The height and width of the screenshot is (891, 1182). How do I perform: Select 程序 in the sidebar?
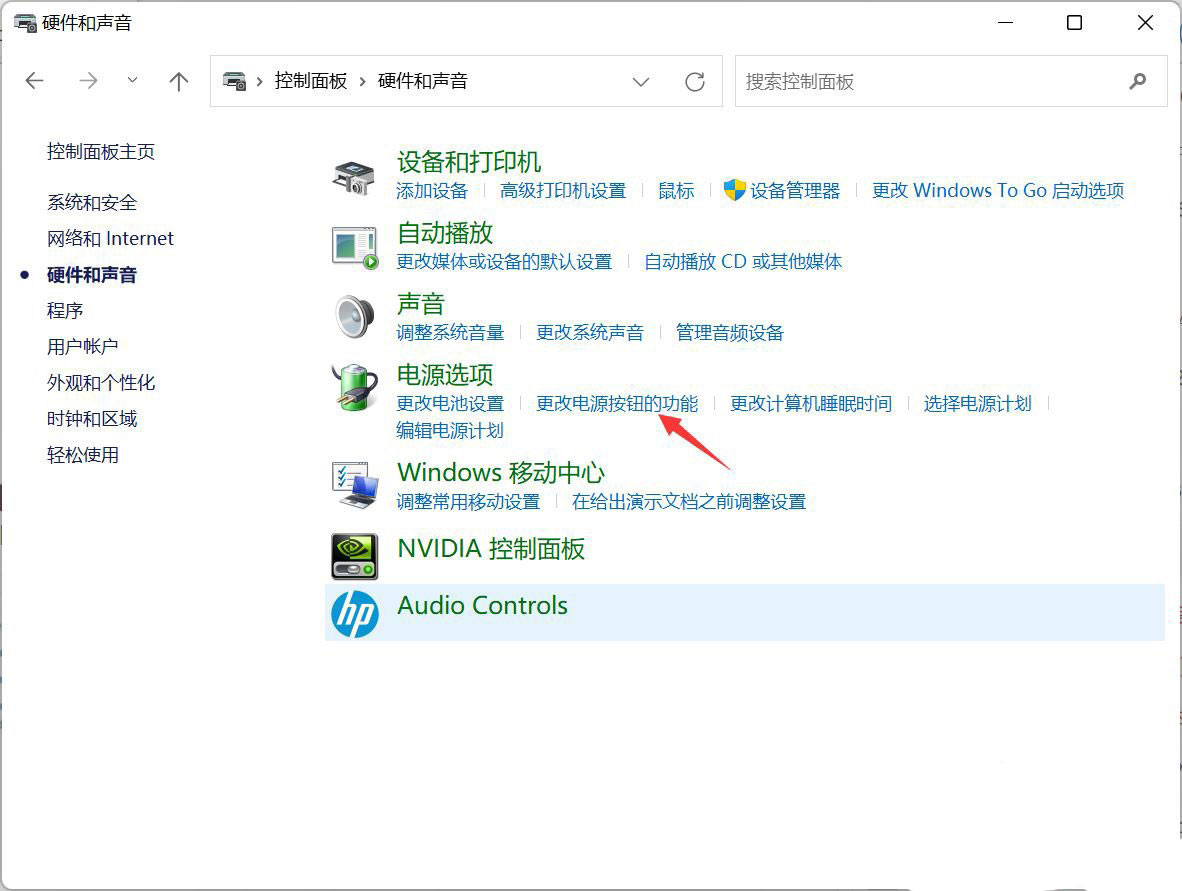pos(66,310)
